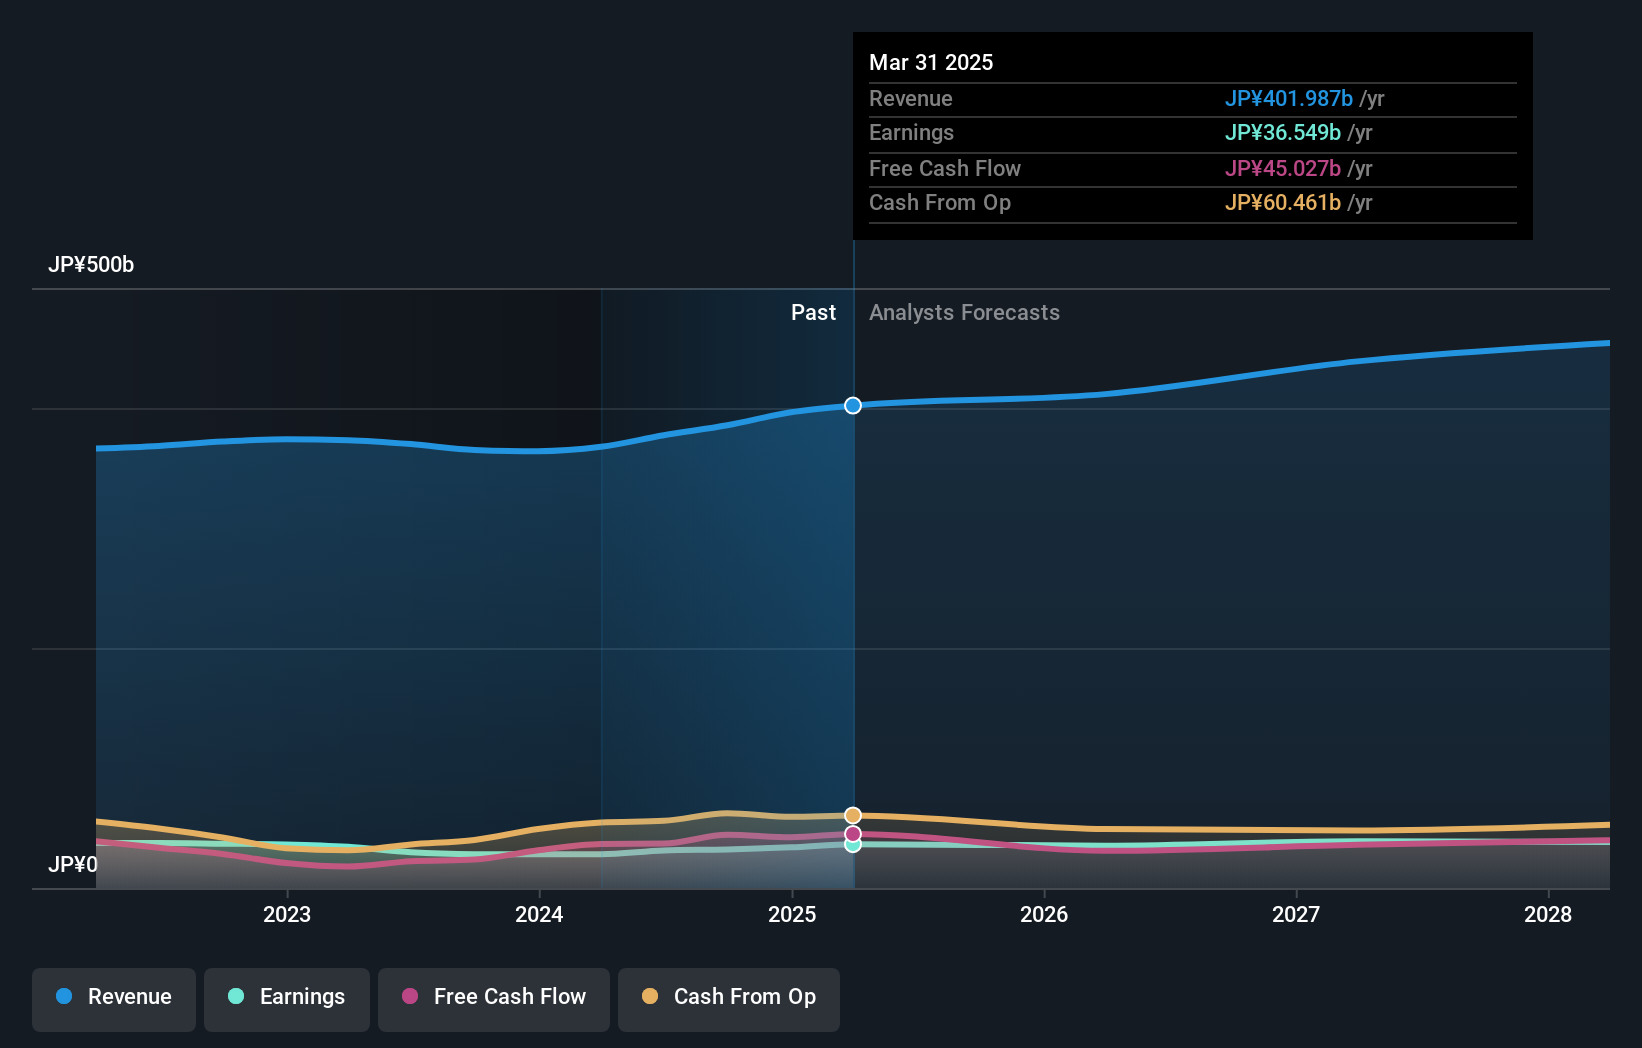Toggle the Cash From Op legend button
The image size is (1642, 1048).
(729, 999)
